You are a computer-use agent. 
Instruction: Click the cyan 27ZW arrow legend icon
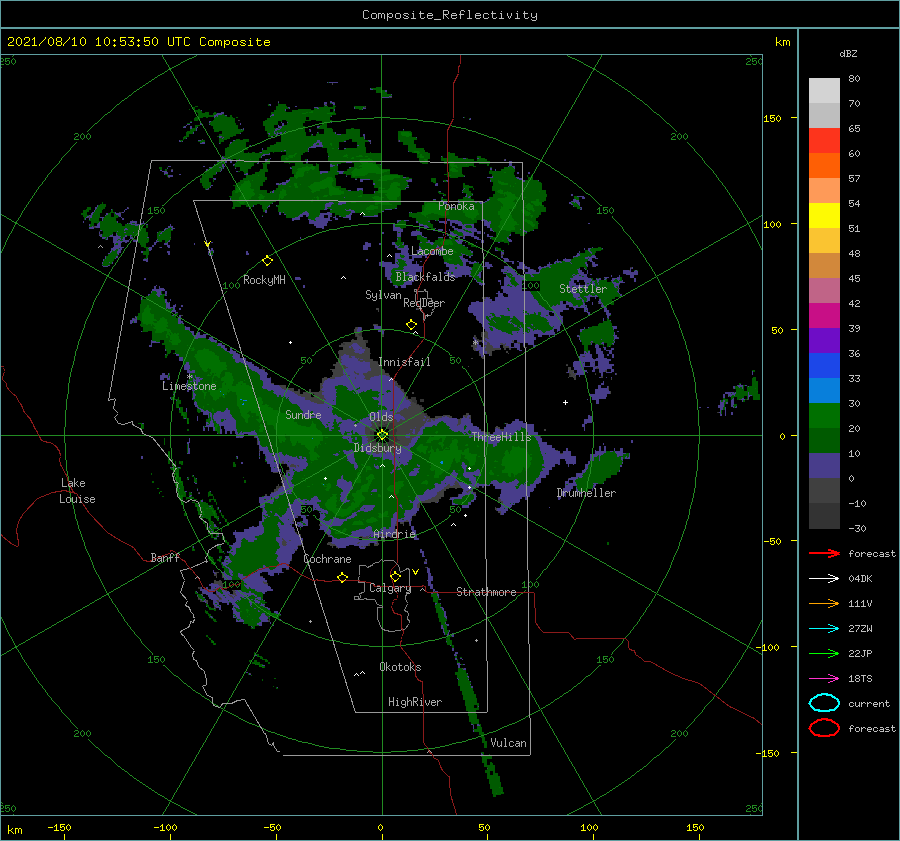[x=824, y=629]
